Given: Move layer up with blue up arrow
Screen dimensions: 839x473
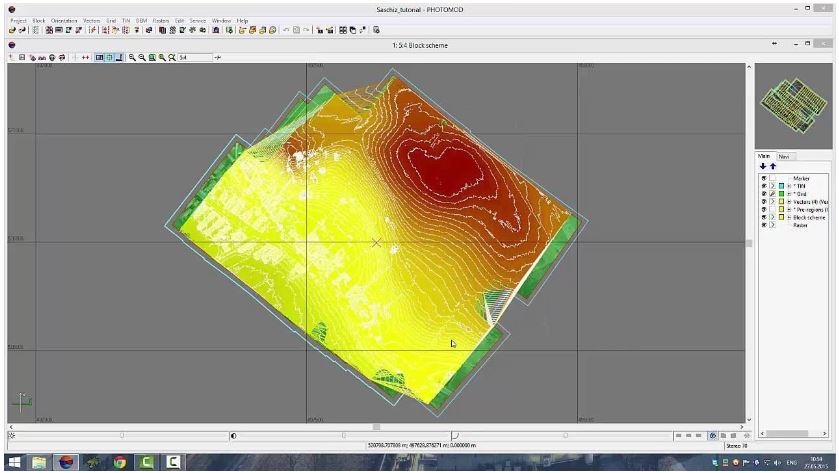Looking at the screenshot, I should click(x=771, y=166).
